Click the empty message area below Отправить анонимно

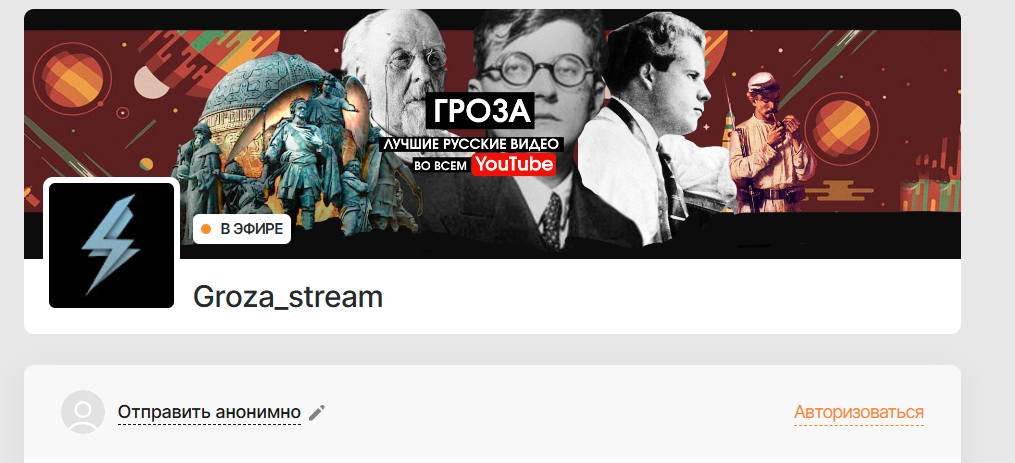click(492, 451)
